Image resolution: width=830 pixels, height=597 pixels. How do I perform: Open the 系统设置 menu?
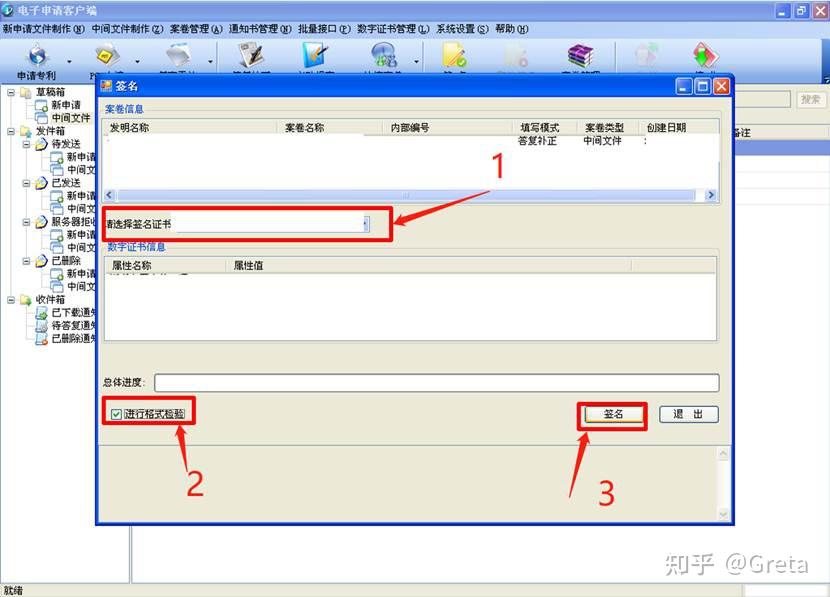462,29
